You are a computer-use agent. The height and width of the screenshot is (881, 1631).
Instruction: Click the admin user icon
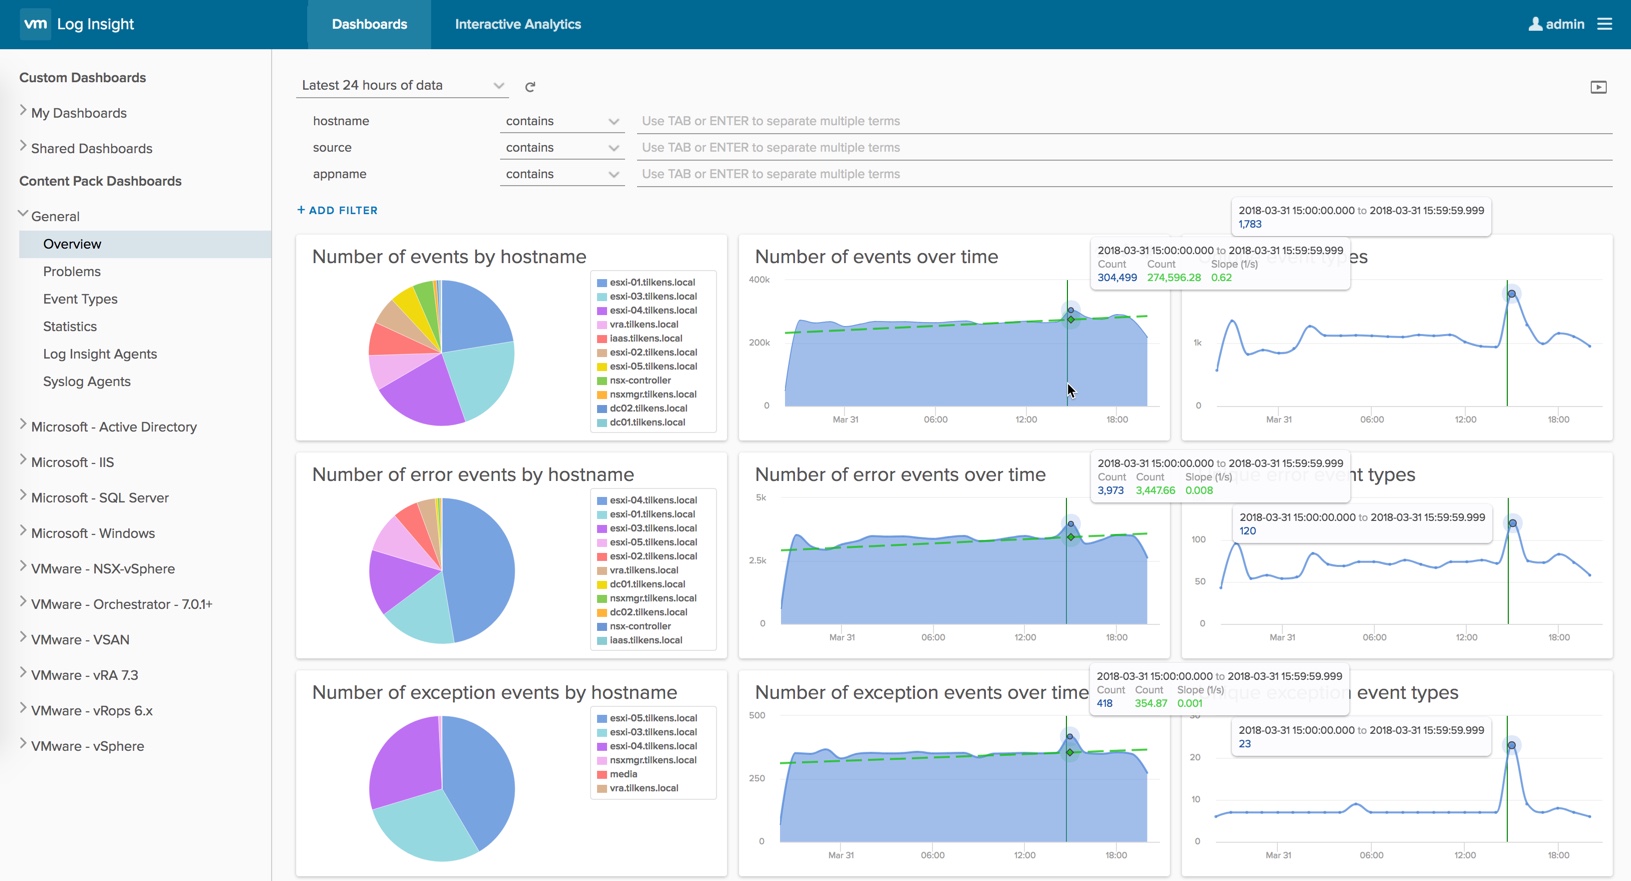(1535, 24)
